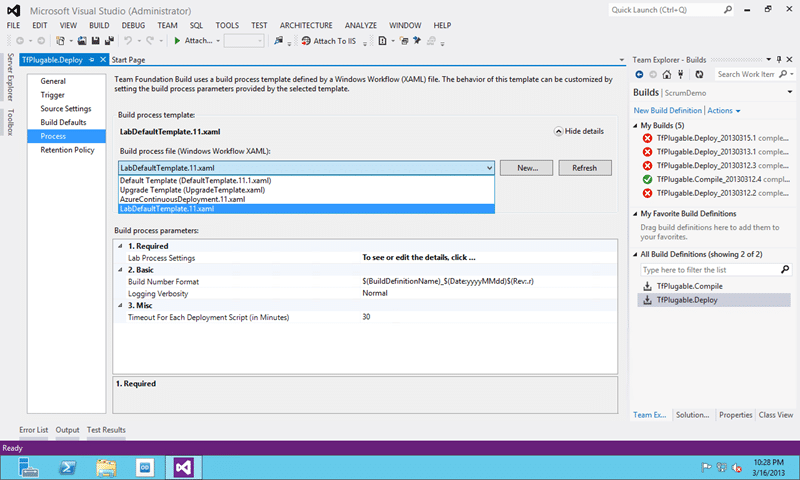Screen dimensions: 800x480
Task: Click the New Project toolbar icon
Action: point(60,41)
